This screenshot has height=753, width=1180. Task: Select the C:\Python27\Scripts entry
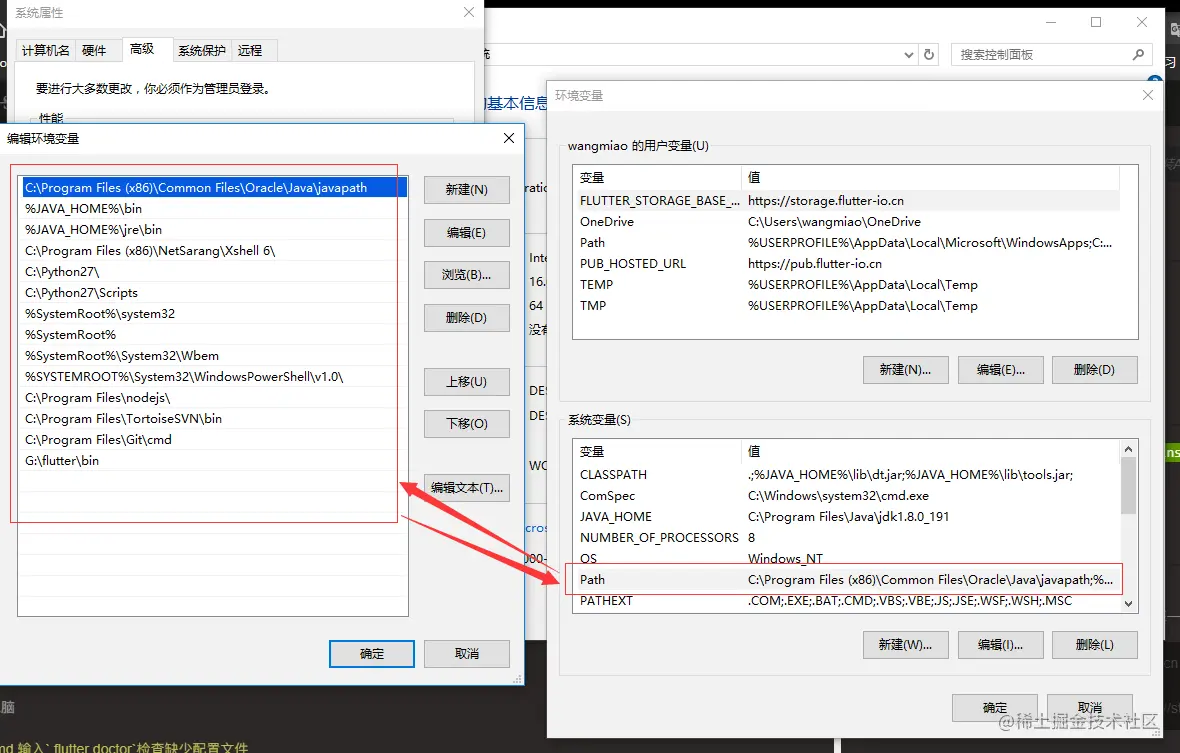coord(214,293)
